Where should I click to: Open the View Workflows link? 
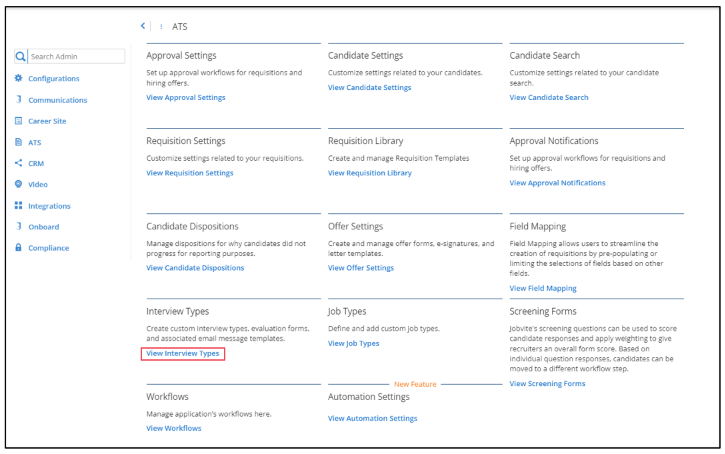(x=174, y=428)
